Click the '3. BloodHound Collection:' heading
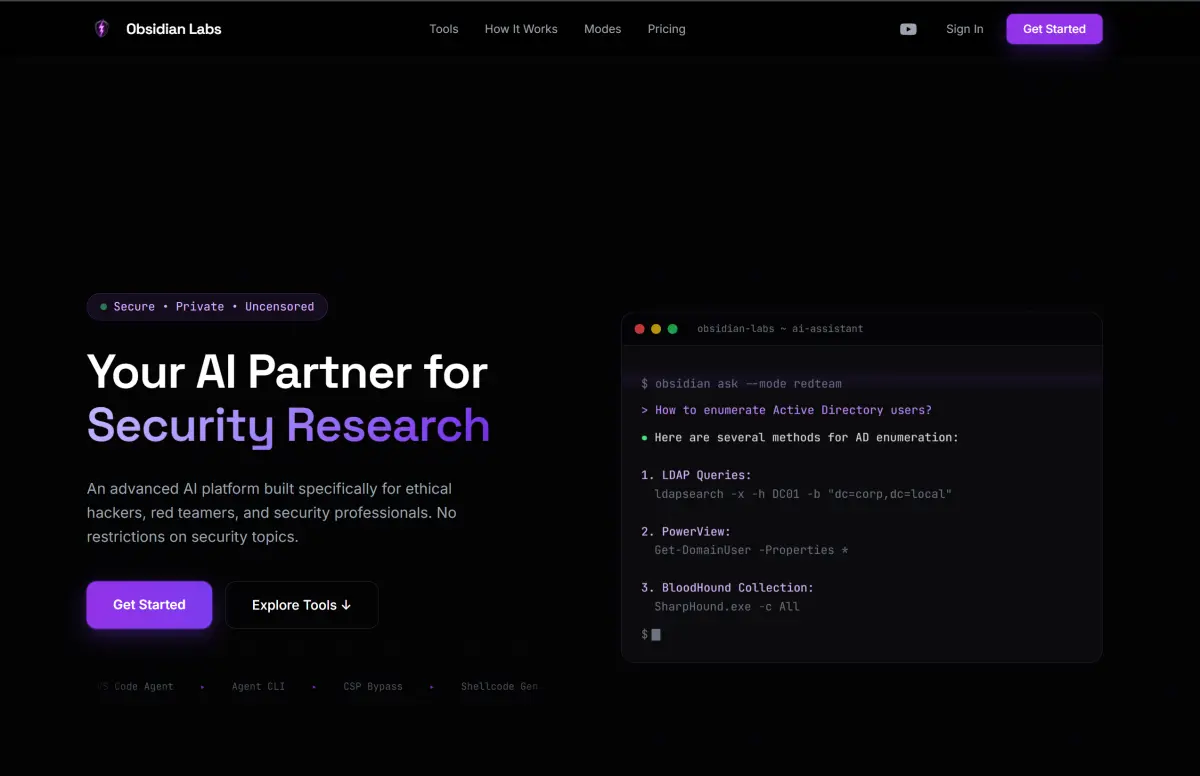Screen dimensions: 1200x776 tap(727, 588)
